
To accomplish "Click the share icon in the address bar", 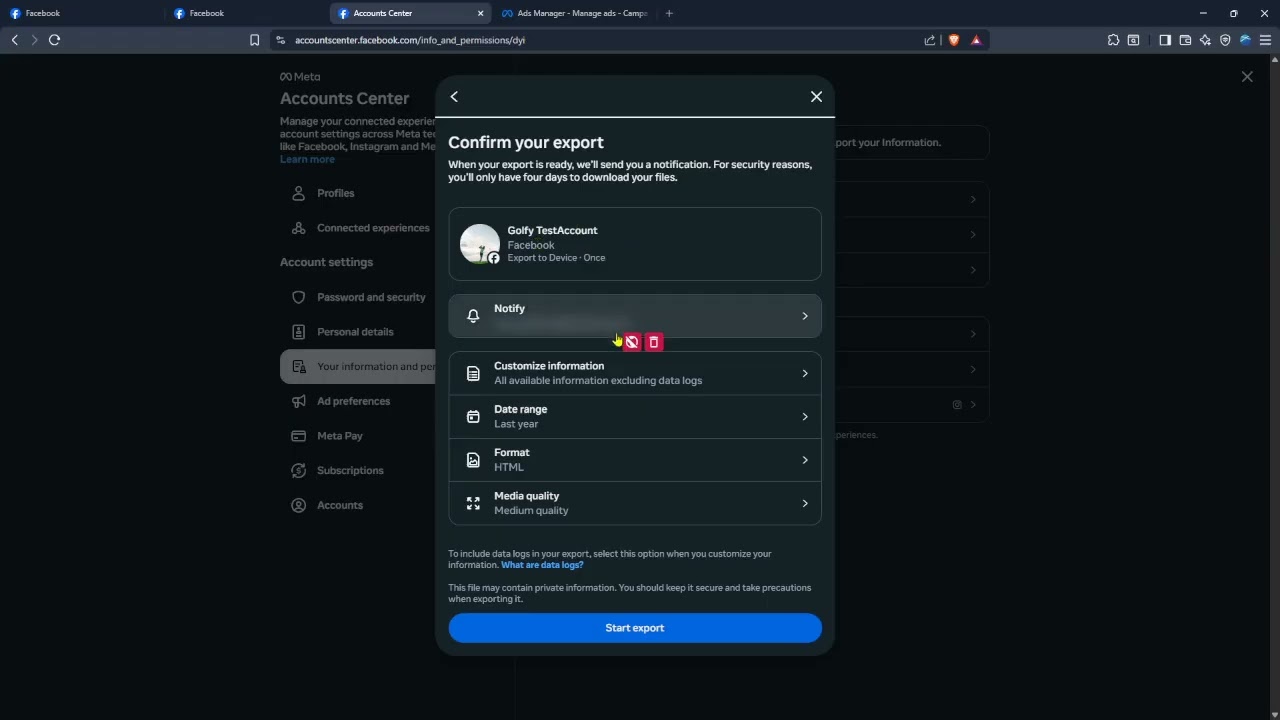I will (930, 40).
